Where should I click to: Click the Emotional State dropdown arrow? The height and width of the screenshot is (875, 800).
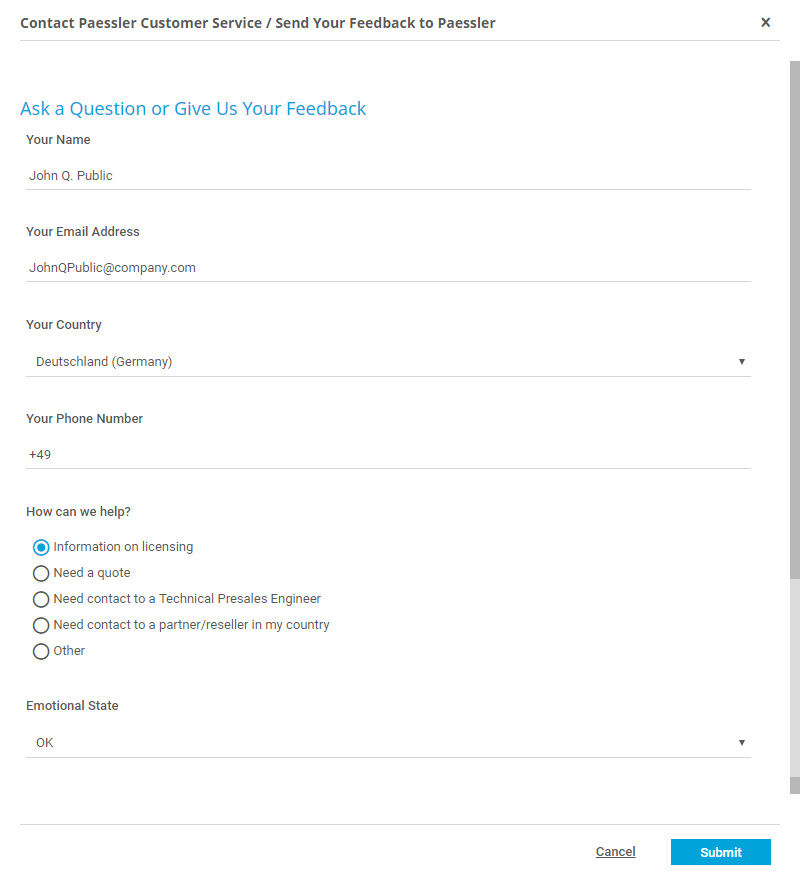click(x=742, y=742)
